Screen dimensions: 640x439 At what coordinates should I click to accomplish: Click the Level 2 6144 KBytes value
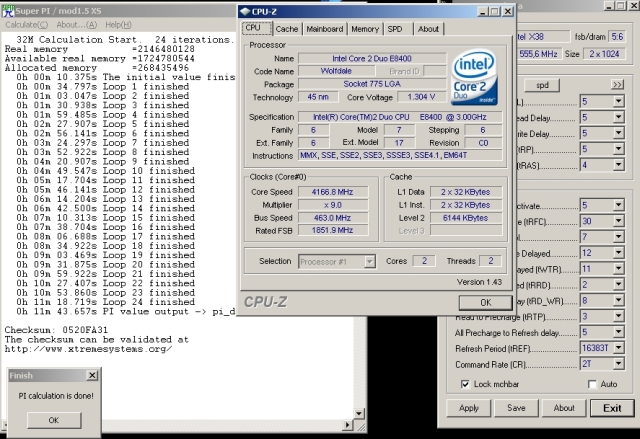click(466, 218)
